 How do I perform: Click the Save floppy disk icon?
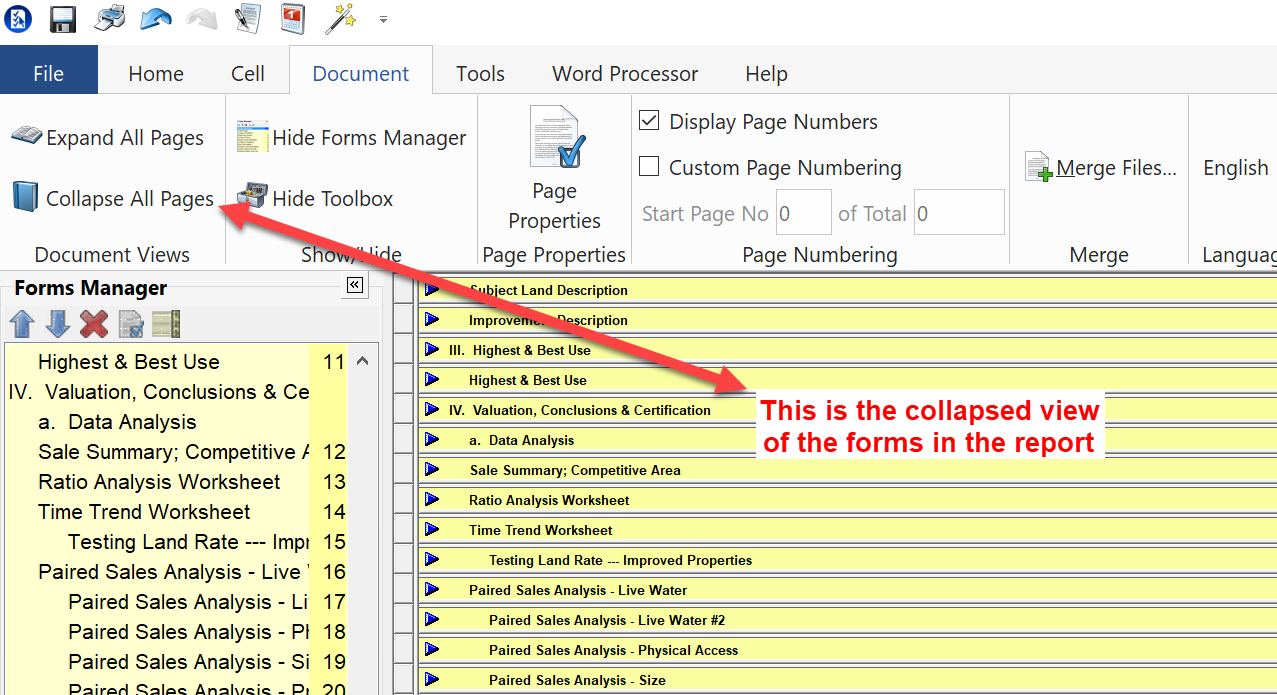pyautogui.click(x=63, y=19)
